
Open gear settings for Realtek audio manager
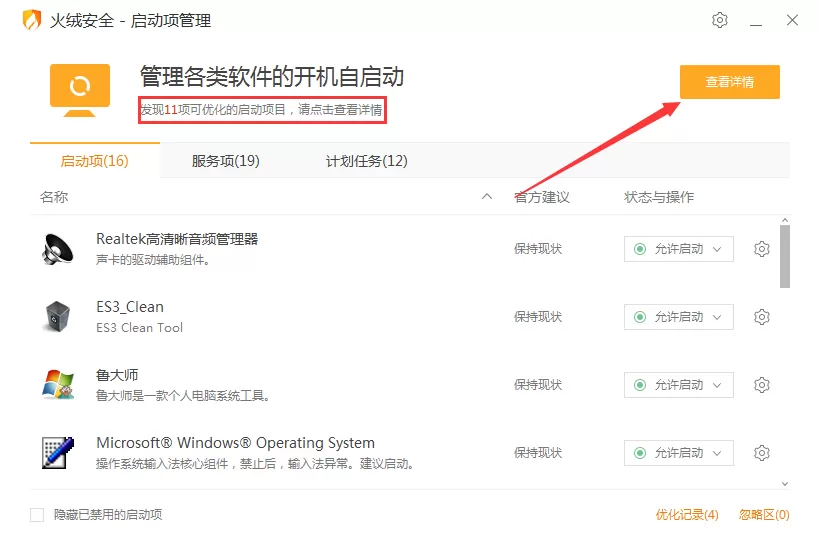[761, 249]
